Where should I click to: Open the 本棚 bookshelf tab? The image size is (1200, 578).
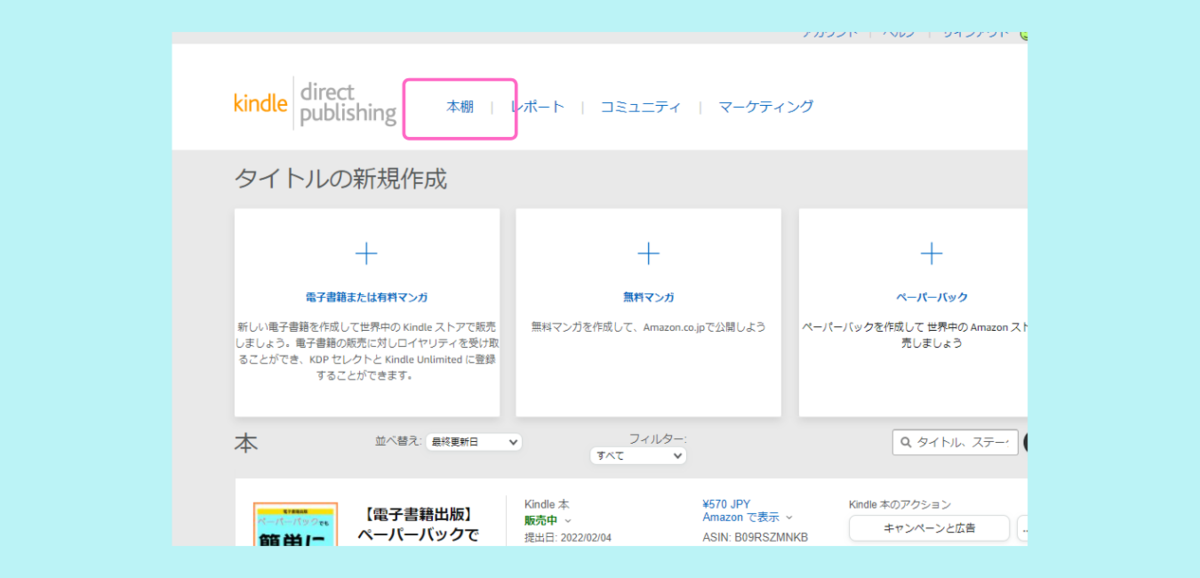pyautogui.click(x=460, y=107)
